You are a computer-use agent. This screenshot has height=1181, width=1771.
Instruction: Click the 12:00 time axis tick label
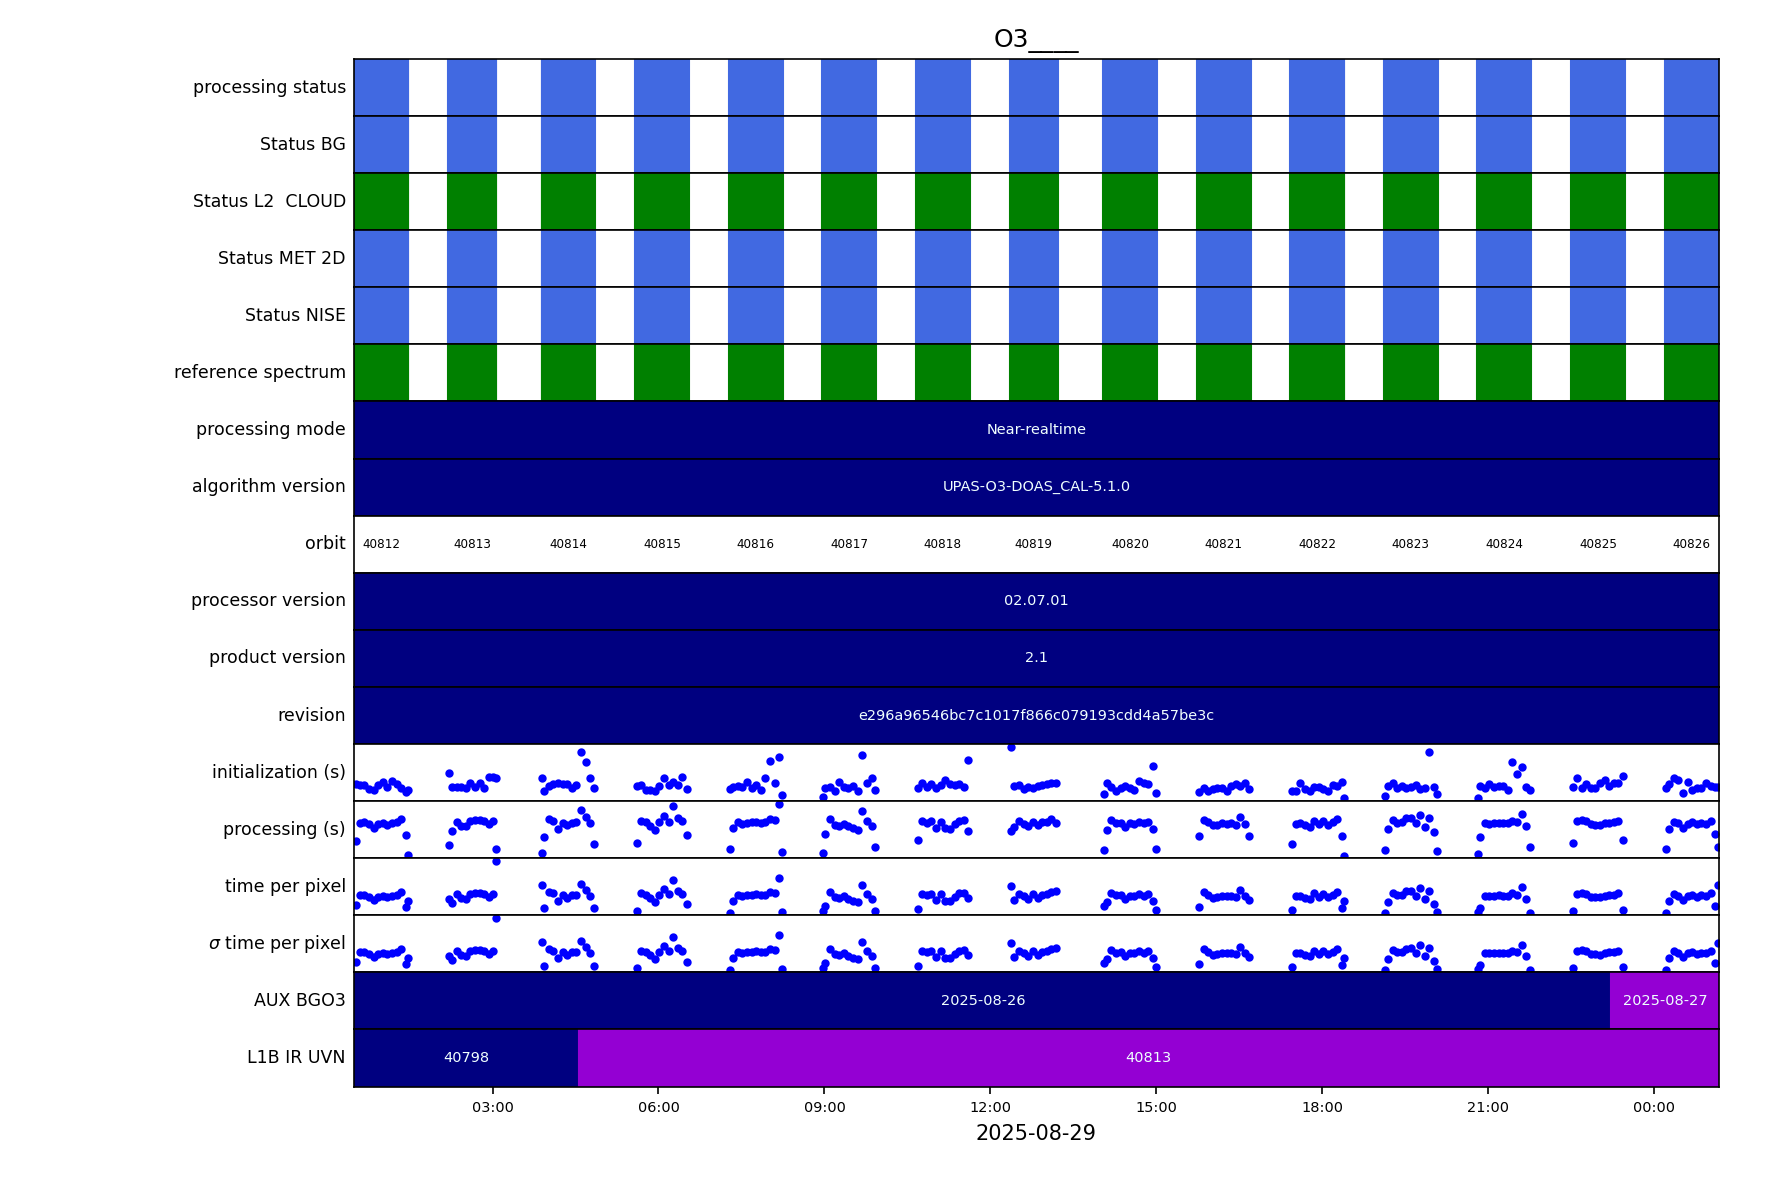[x=990, y=1108]
